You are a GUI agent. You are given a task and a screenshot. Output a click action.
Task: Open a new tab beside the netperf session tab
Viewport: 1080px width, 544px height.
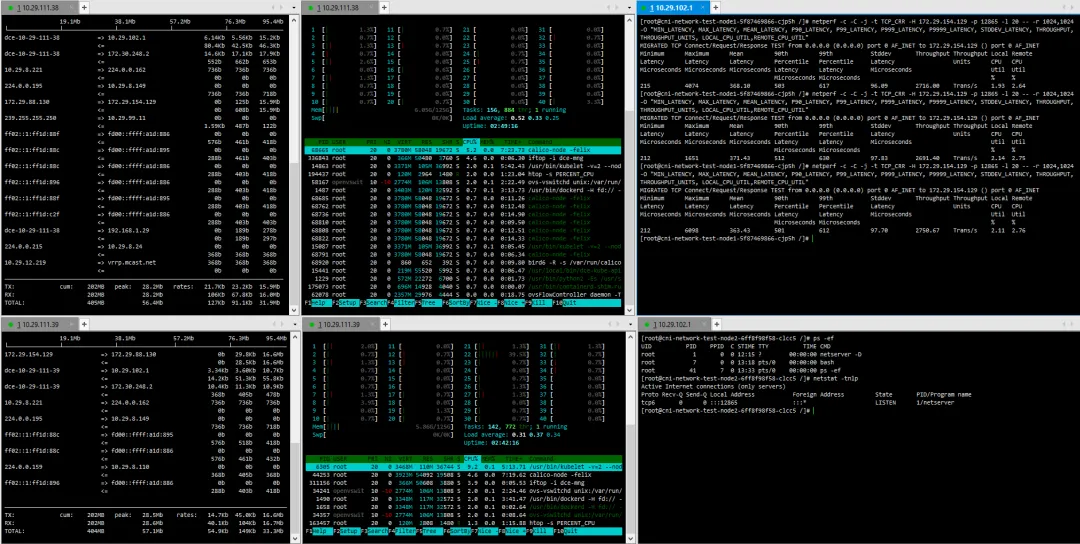tap(716, 7)
